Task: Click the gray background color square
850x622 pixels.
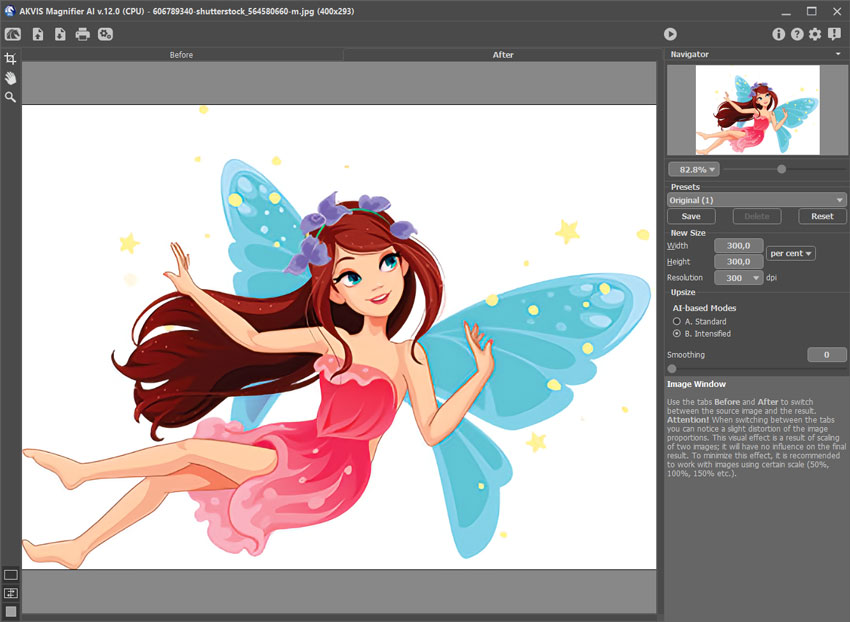Action: pos(11,612)
